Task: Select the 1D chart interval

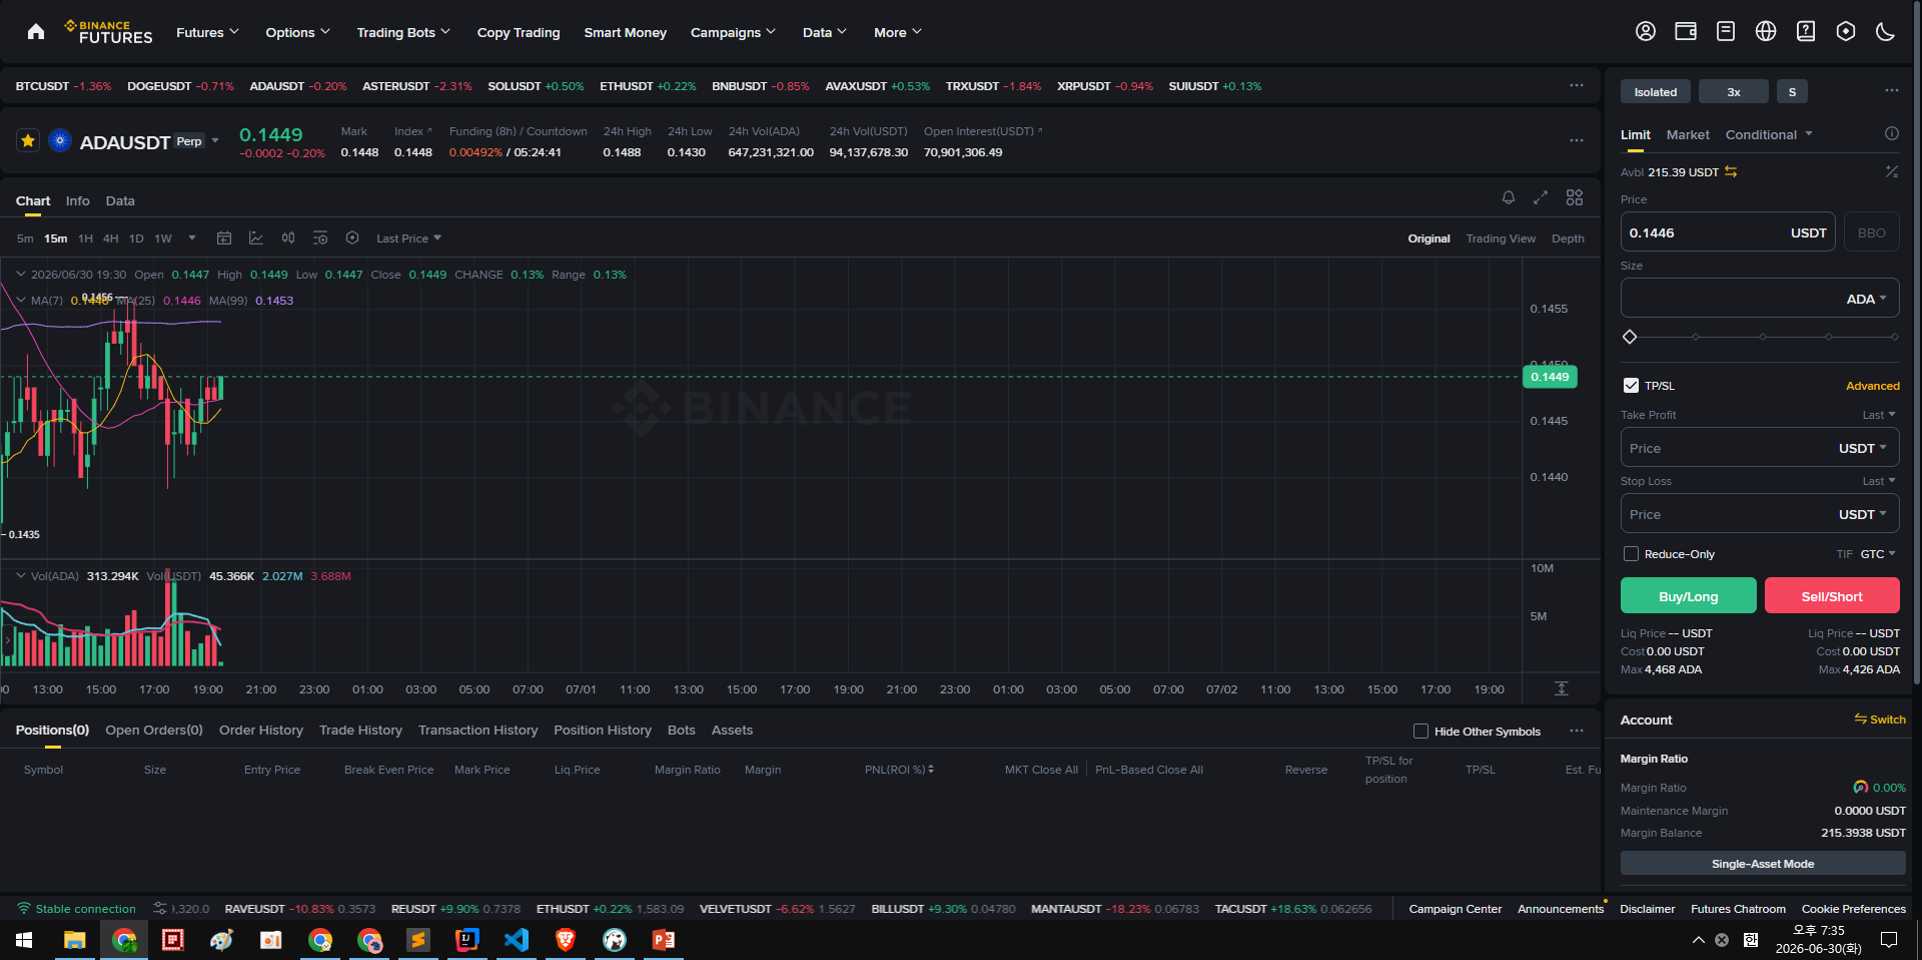Action: pos(136,239)
